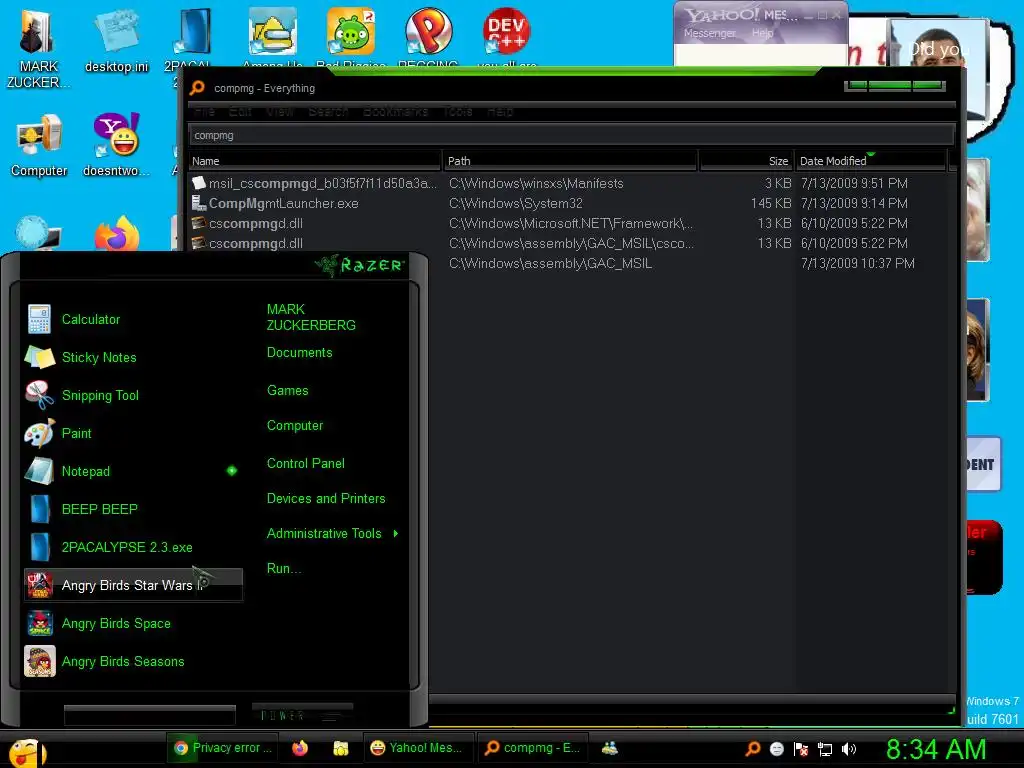This screenshot has width=1024, height=768.
Task: Select the Yahoo doesntwo... desktop icon
Action: pyautogui.click(x=116, y=145)
